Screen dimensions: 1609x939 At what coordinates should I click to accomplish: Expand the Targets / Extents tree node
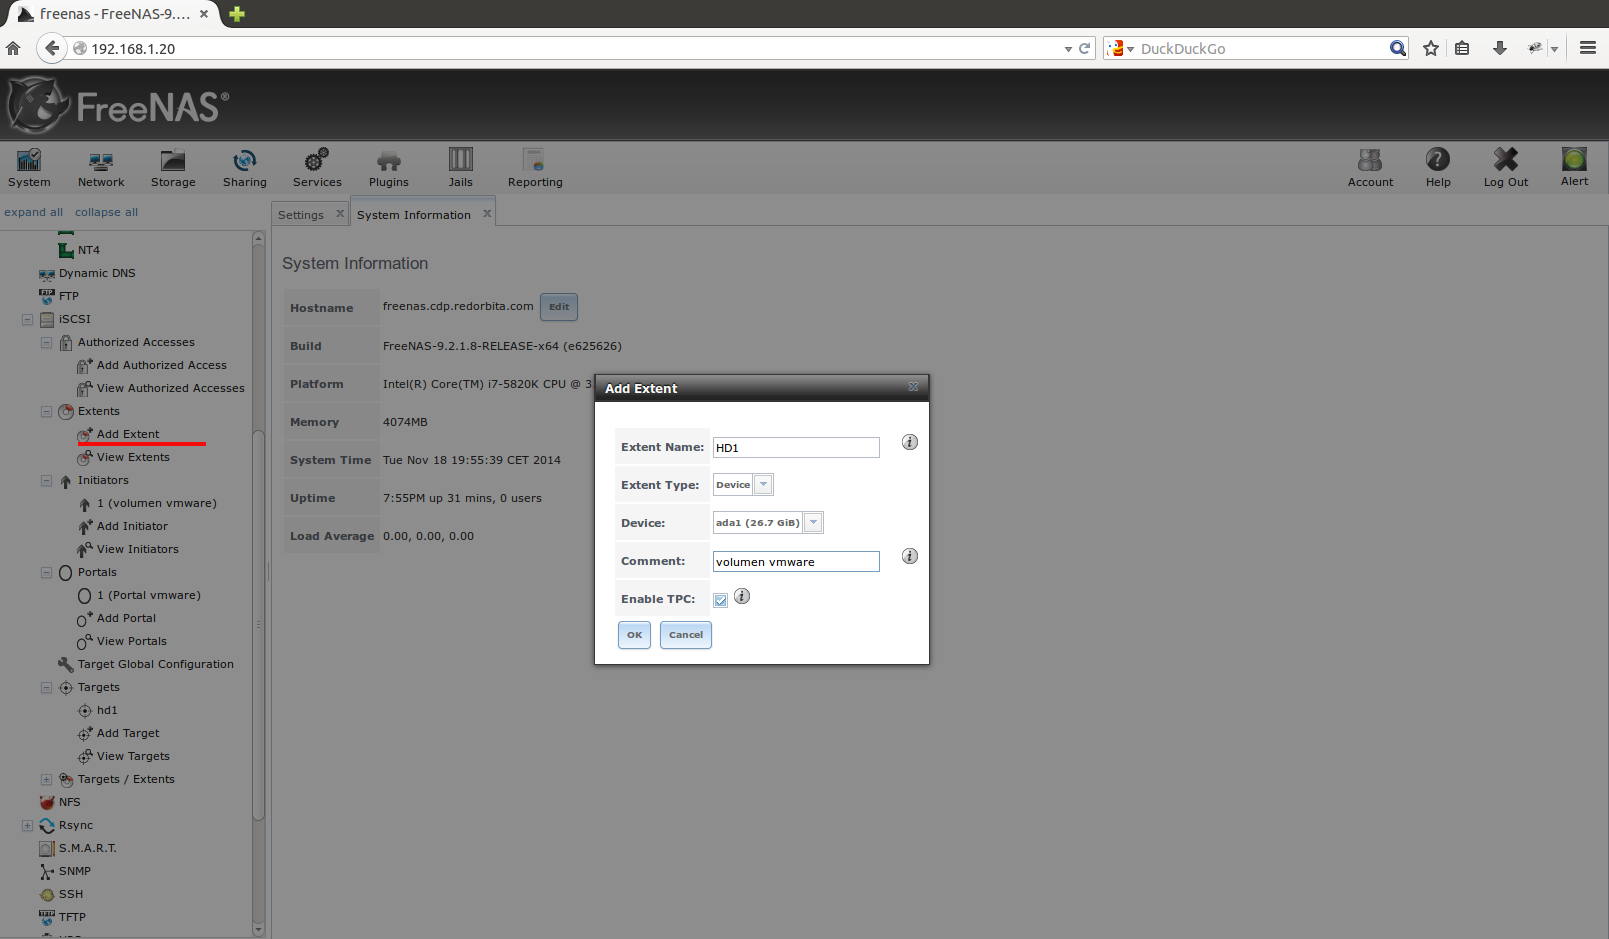coord(46,780)
